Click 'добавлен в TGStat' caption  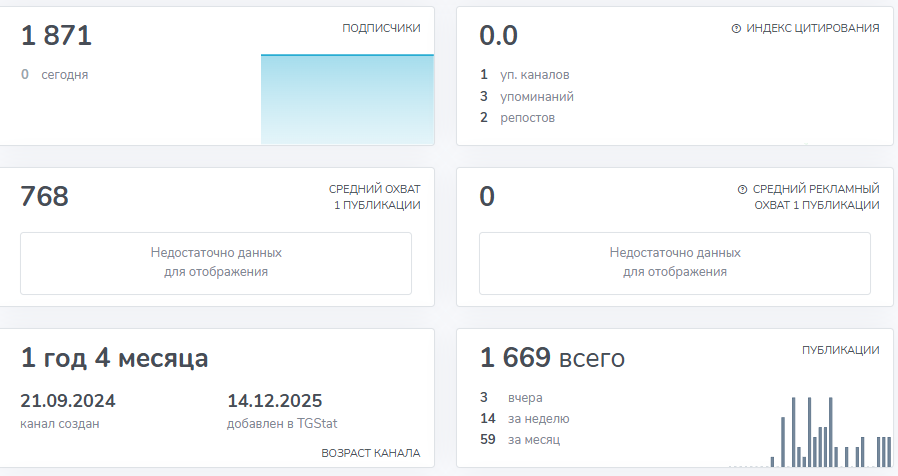click(x=282, y=424)
